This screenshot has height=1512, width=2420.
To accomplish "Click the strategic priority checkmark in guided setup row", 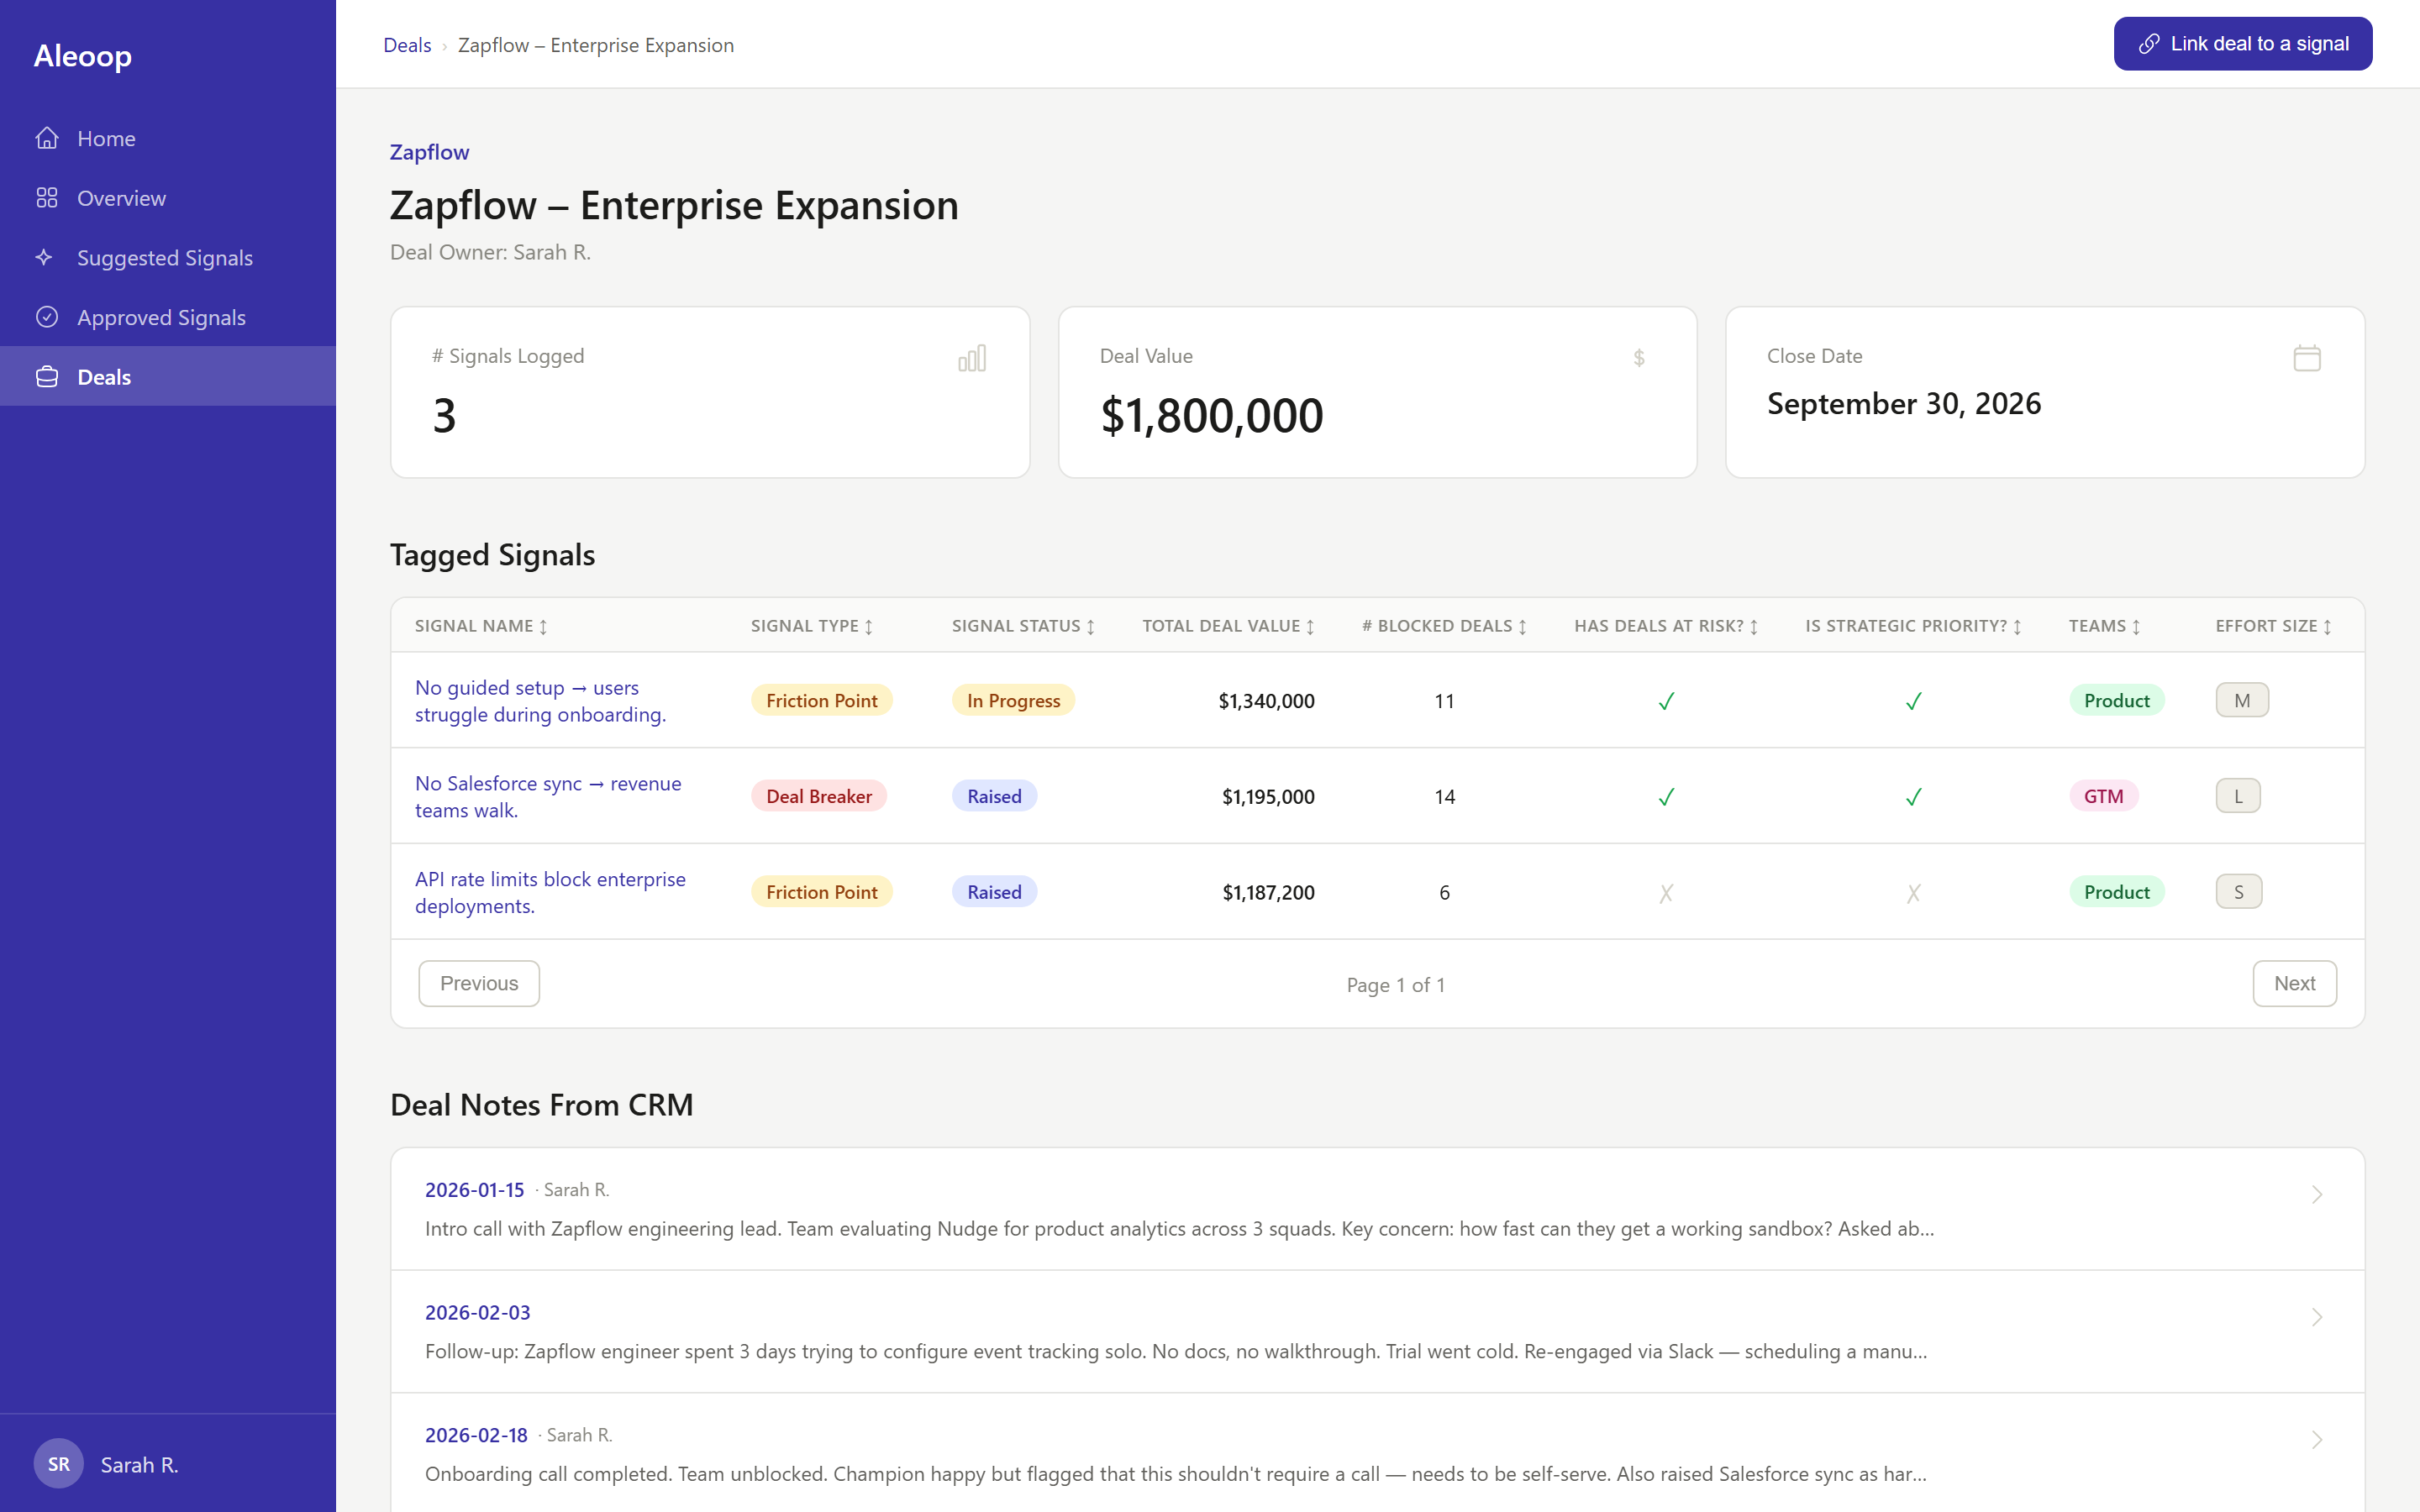I will 1913,701.
